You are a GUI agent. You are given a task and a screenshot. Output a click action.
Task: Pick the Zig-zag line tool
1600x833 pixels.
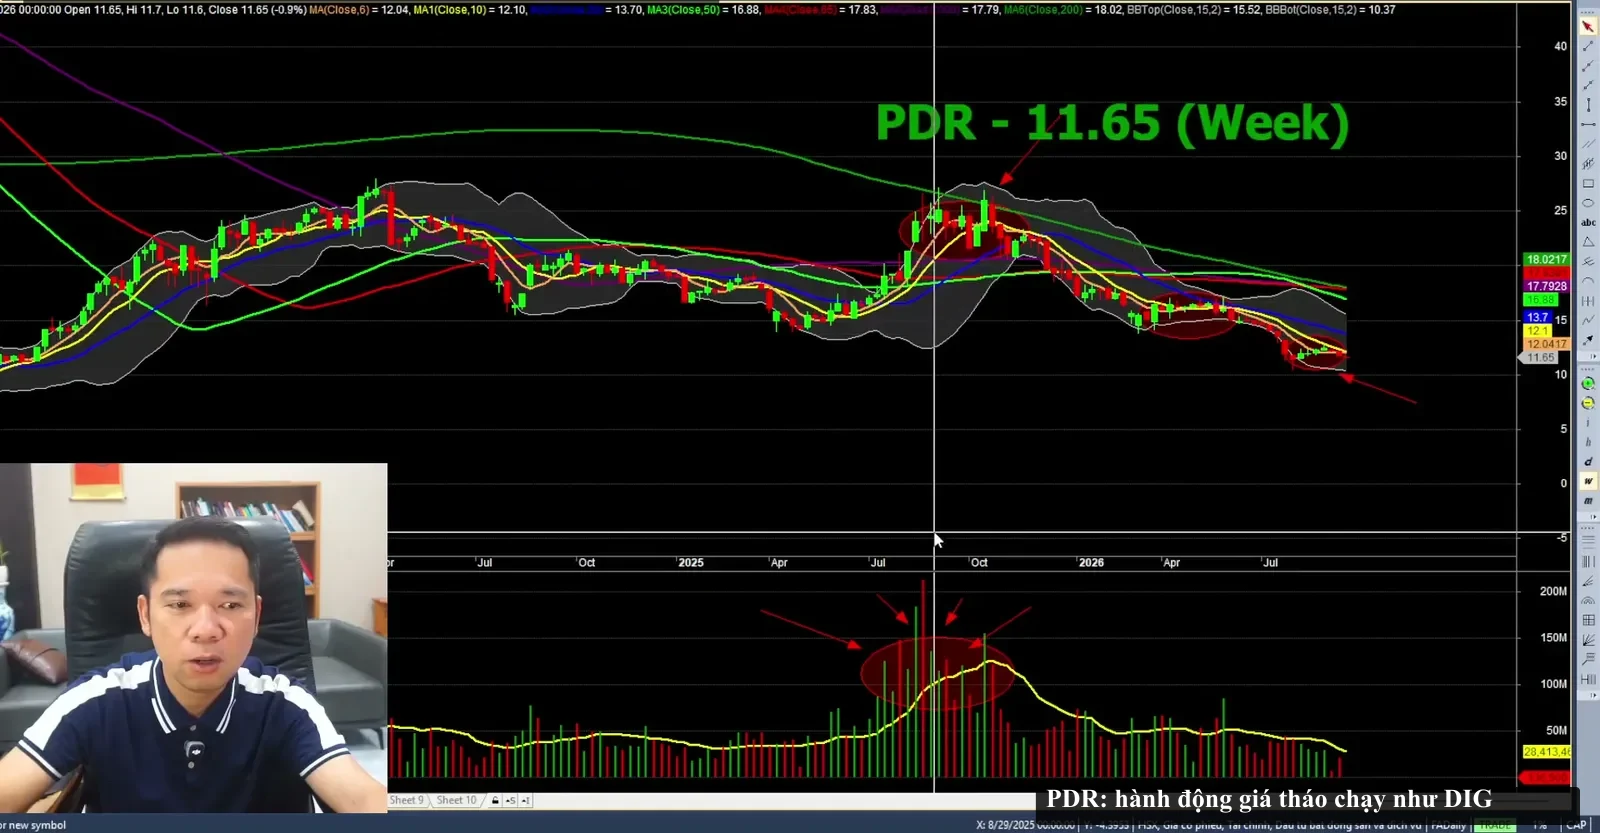(x=1588, y=320)
